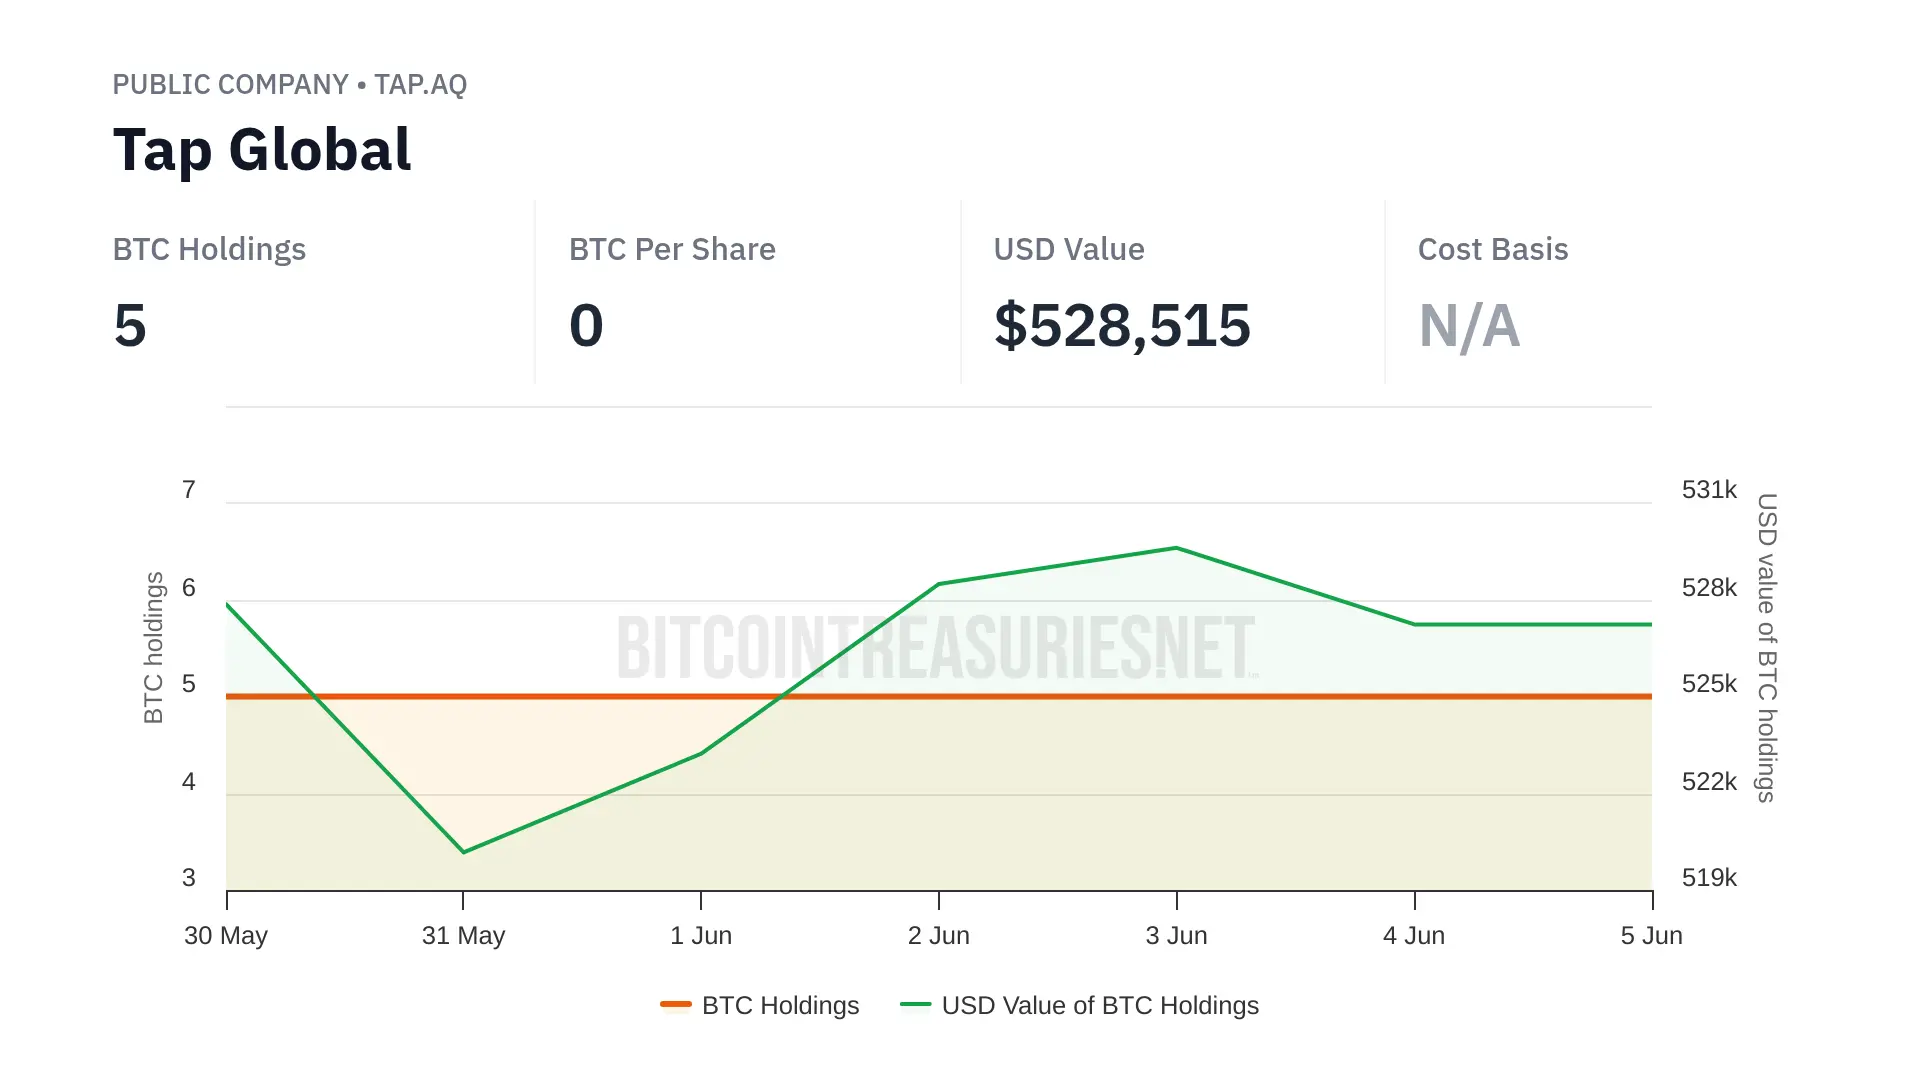
Task: Click the 531k right-axis tick label
Action: pos(1709,490)
